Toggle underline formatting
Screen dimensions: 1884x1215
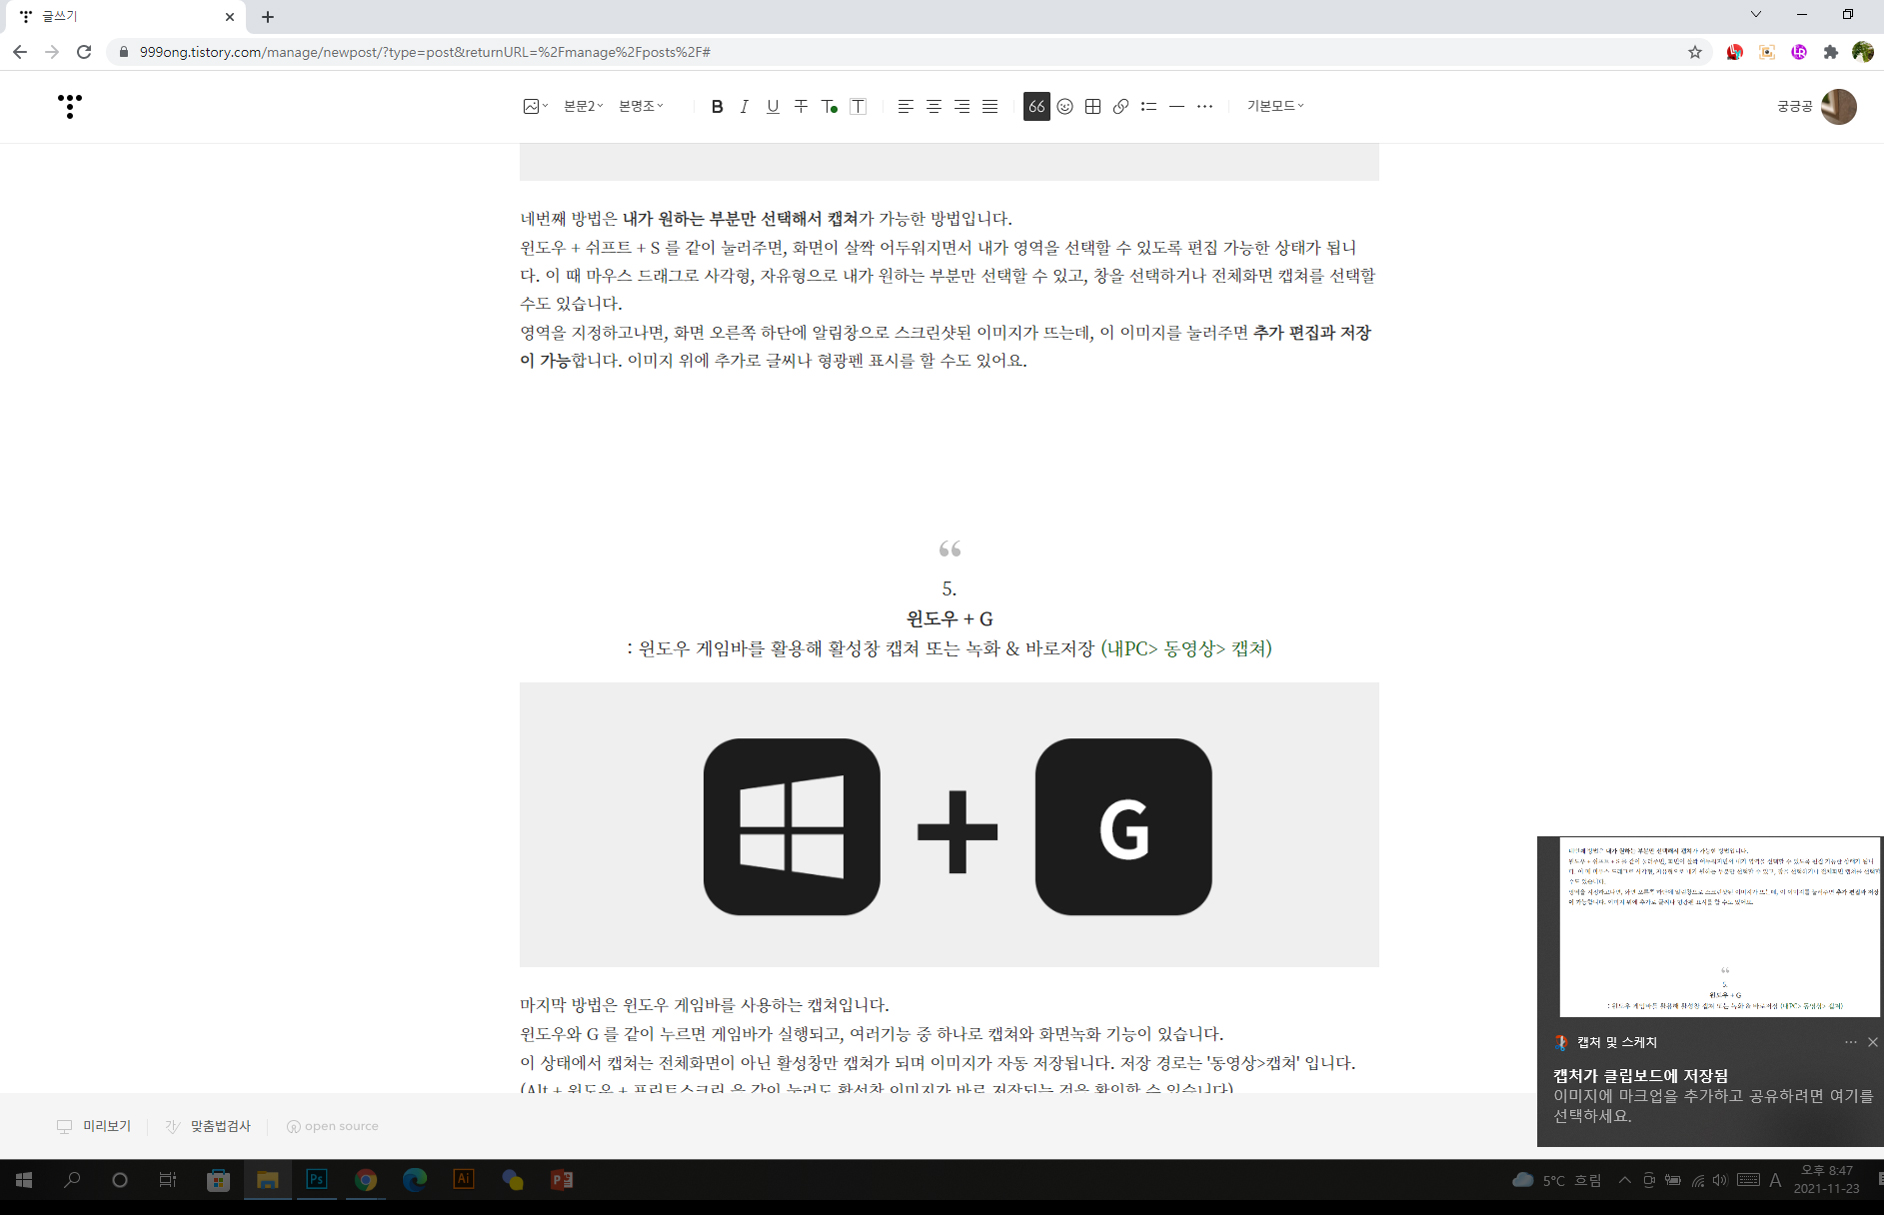click(772, 106)
